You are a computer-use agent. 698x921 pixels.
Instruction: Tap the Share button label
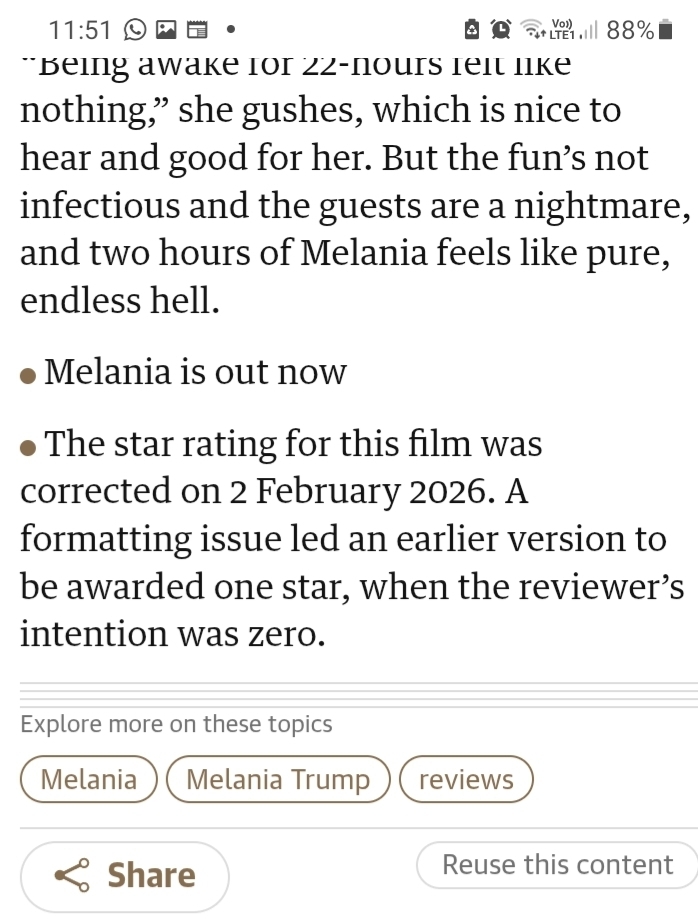151,876
